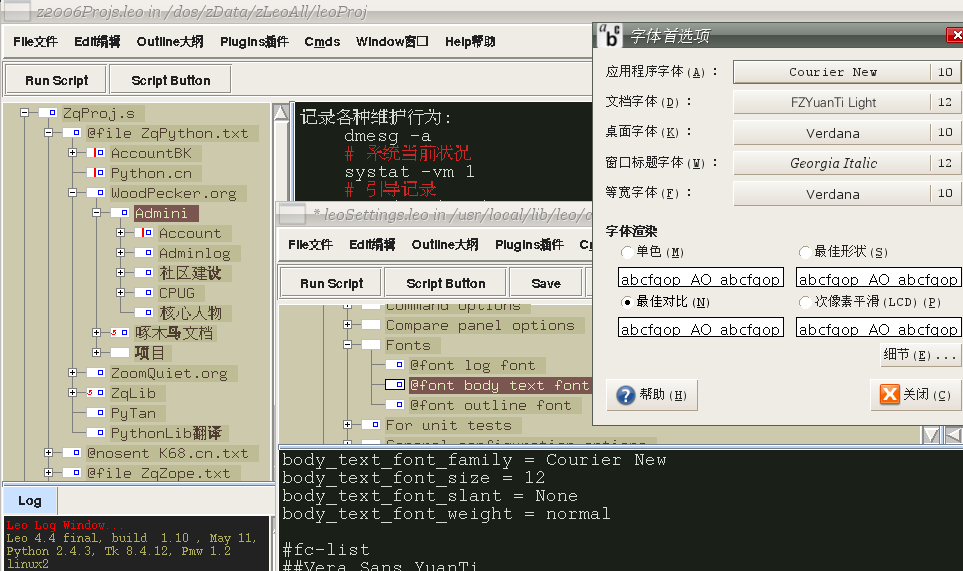Screen dimensions: 963x571
Task: Enable 次像素平滑 (LCD) rendering
Action: pyautogui.click(x=805, y=302)
